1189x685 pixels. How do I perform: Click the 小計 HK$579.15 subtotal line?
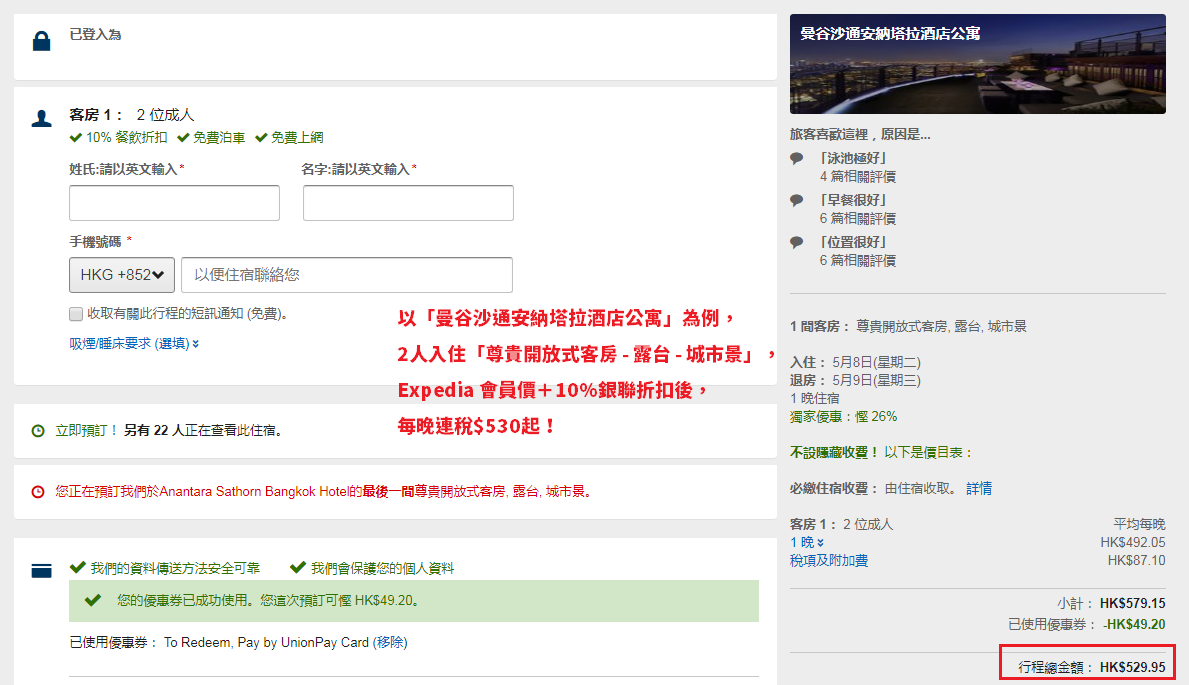[x=1111, y=604]
